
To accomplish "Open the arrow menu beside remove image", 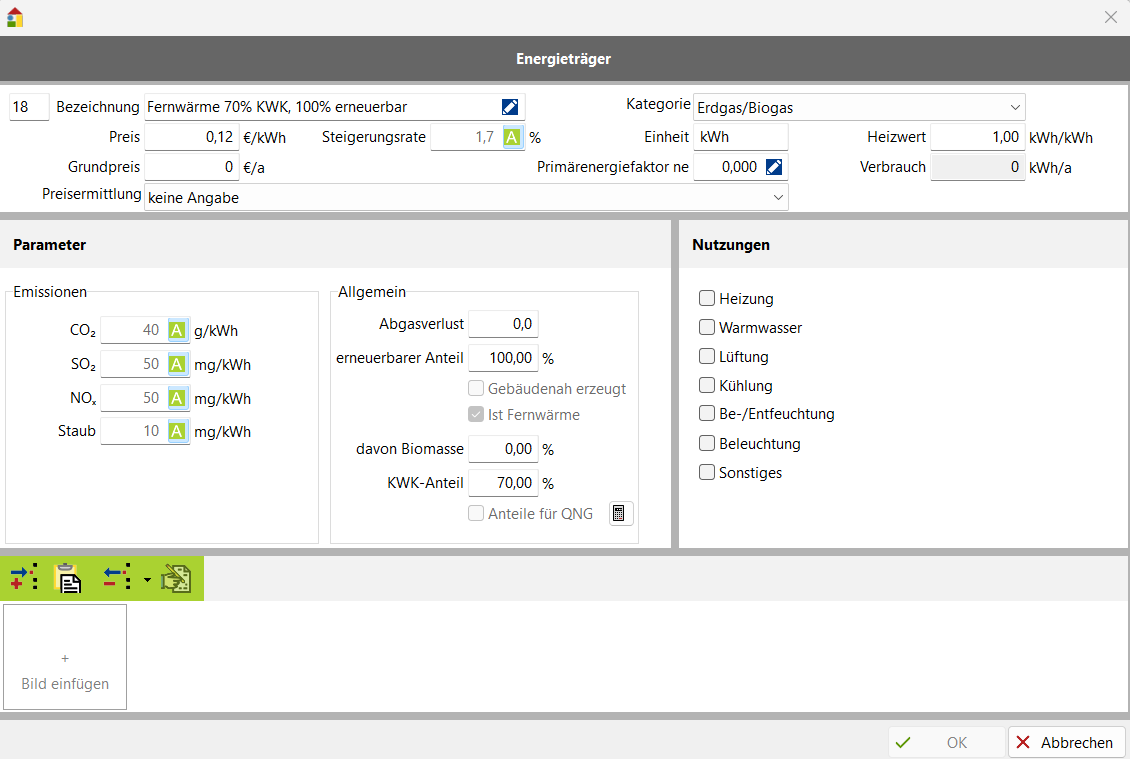I will click(x=147, y=579).
